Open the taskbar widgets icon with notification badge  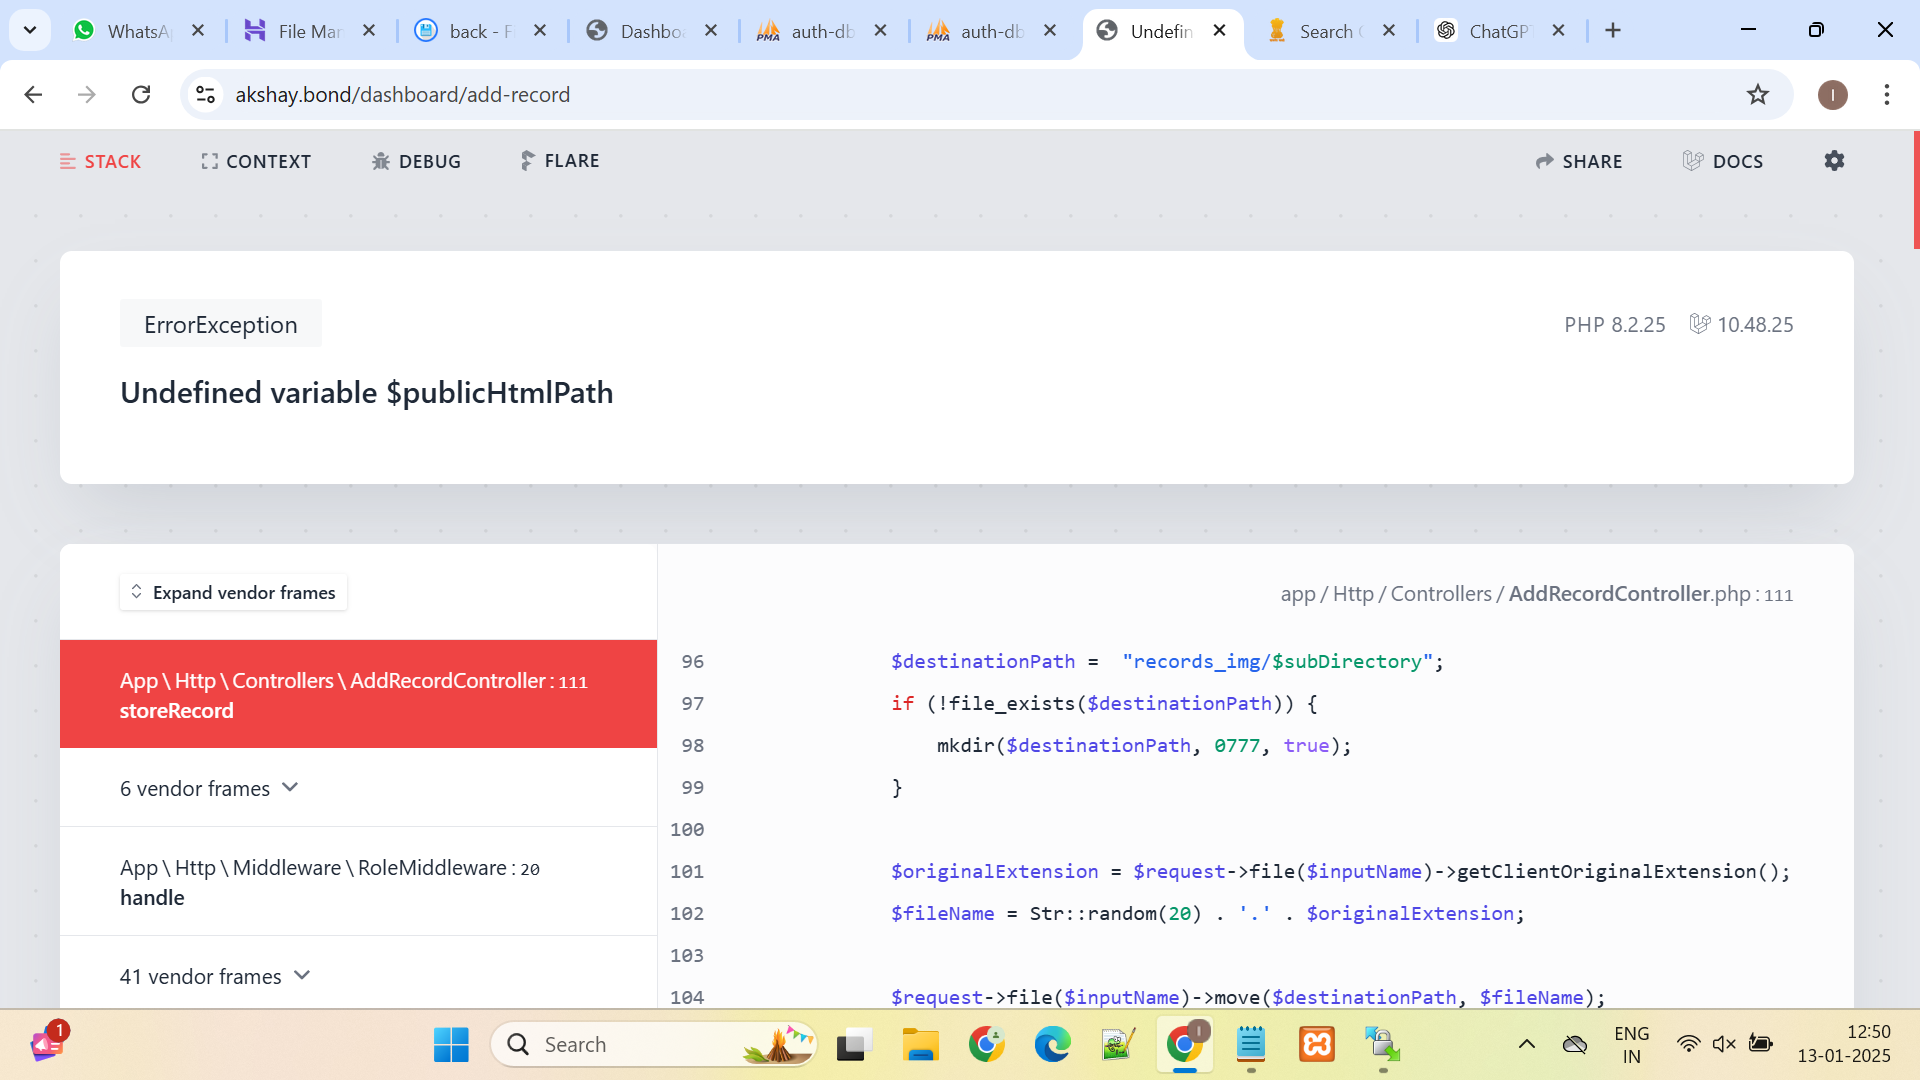46,1044
